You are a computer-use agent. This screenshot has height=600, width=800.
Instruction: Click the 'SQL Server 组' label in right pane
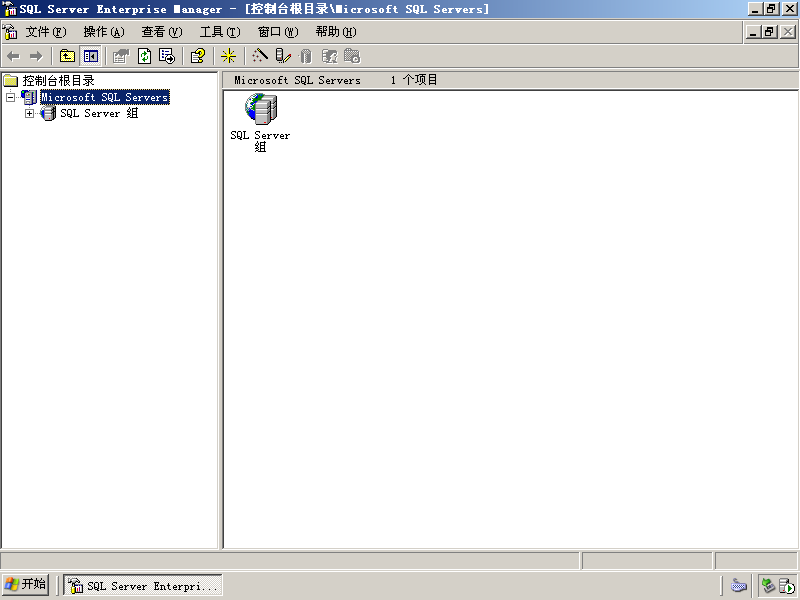[260, 141]
